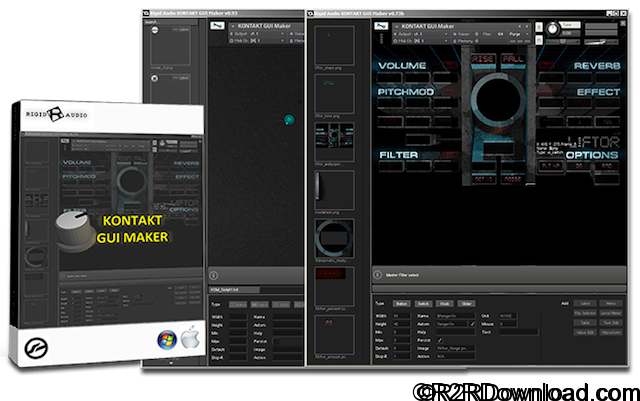Click the 00 option box under OPTIONS

[x=579, y=166]
